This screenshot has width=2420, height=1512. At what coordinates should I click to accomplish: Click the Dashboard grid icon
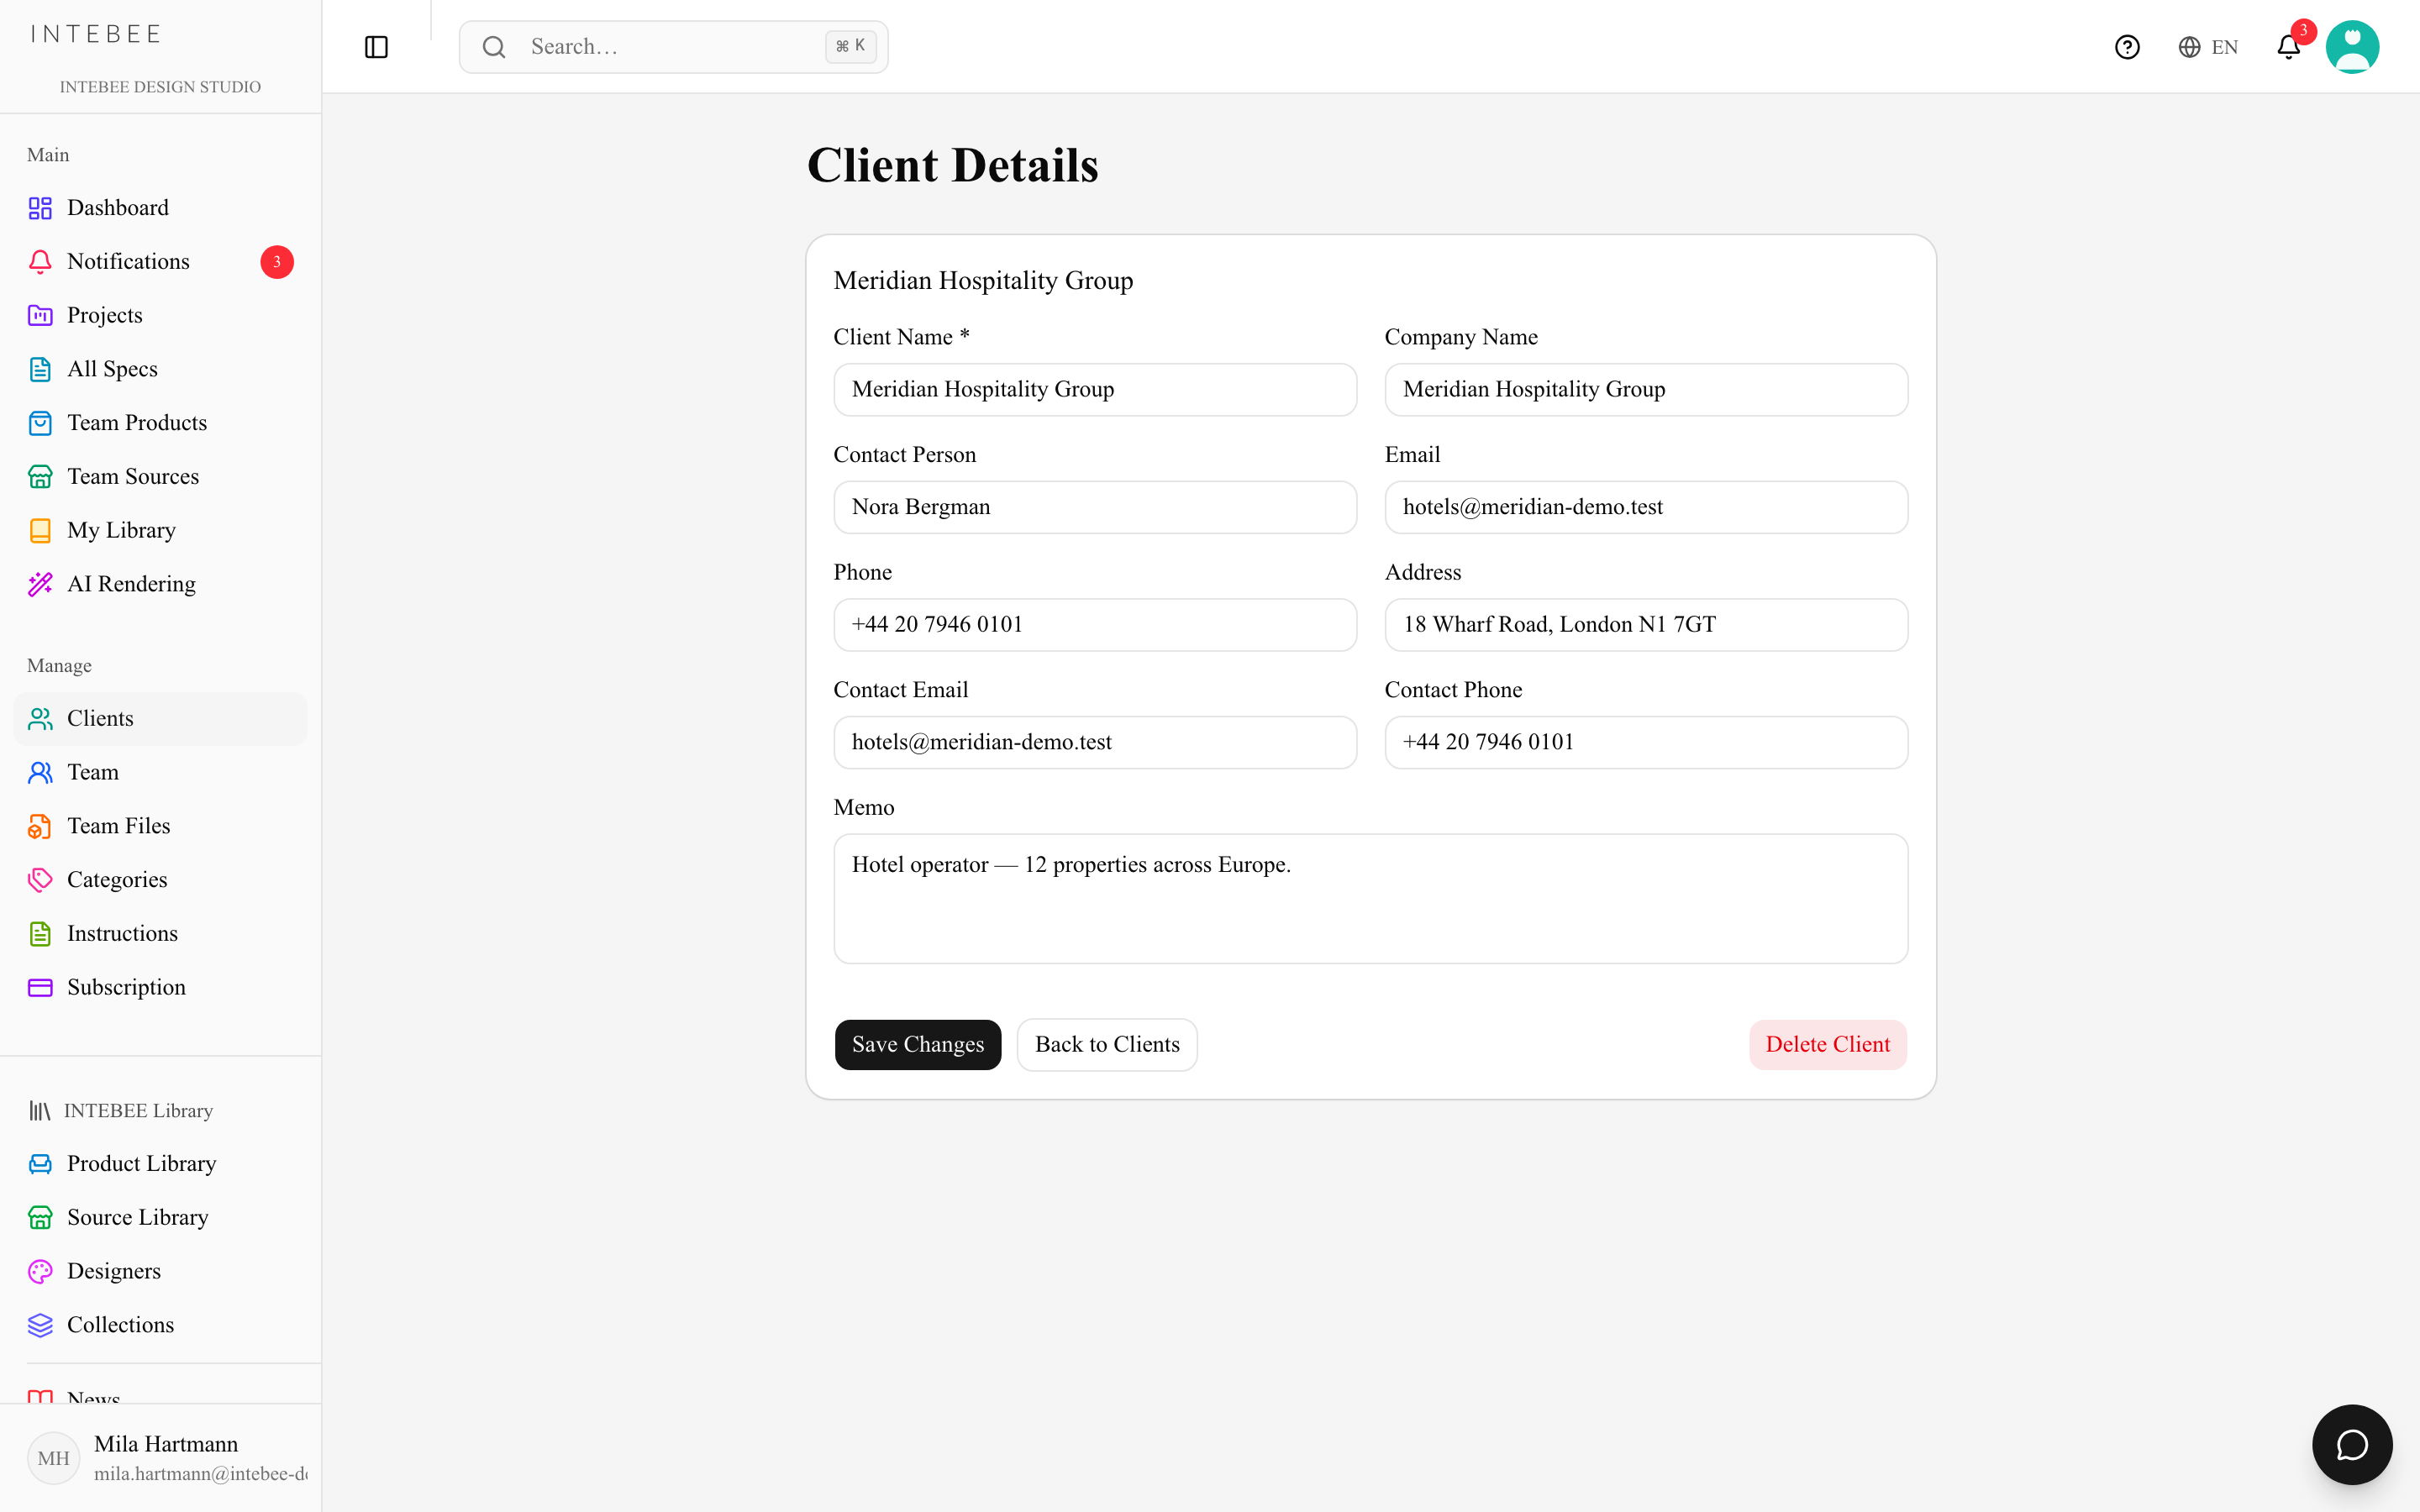click(x=40, y=208)
